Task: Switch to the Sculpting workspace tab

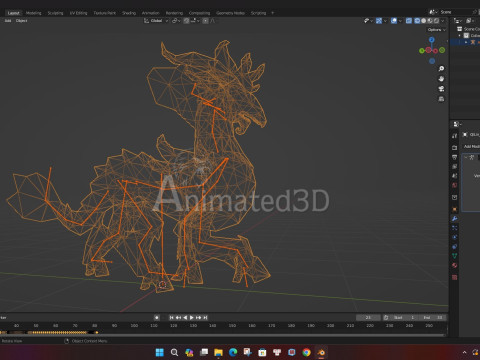Action: [55, 13]
